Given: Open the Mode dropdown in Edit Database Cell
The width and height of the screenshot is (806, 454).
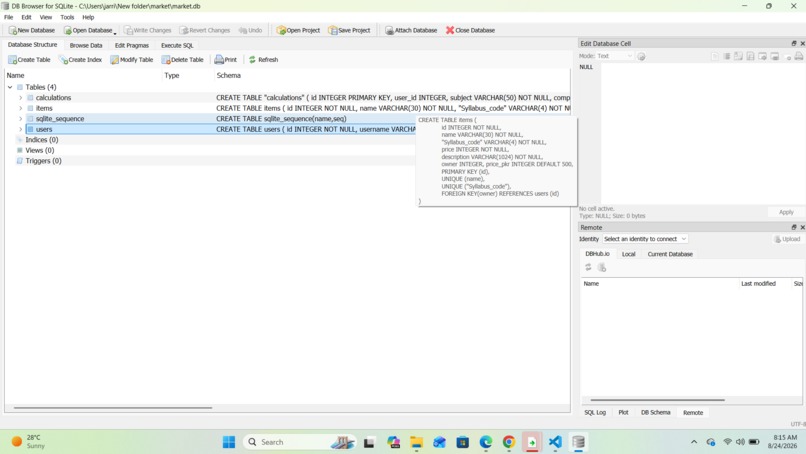Looking at the screenshot, I should point(615,56).
